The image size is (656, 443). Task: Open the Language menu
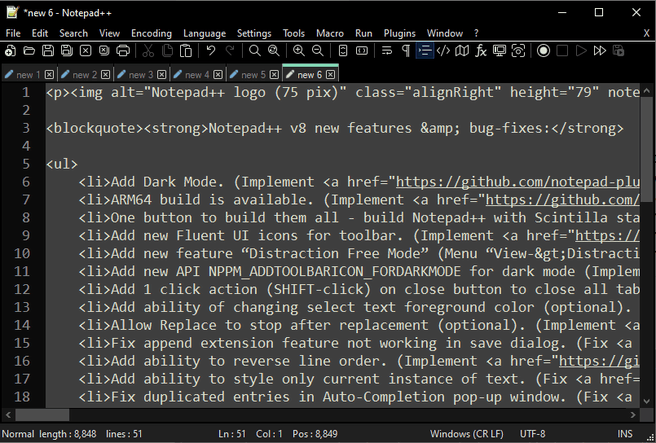pos(205,33)
